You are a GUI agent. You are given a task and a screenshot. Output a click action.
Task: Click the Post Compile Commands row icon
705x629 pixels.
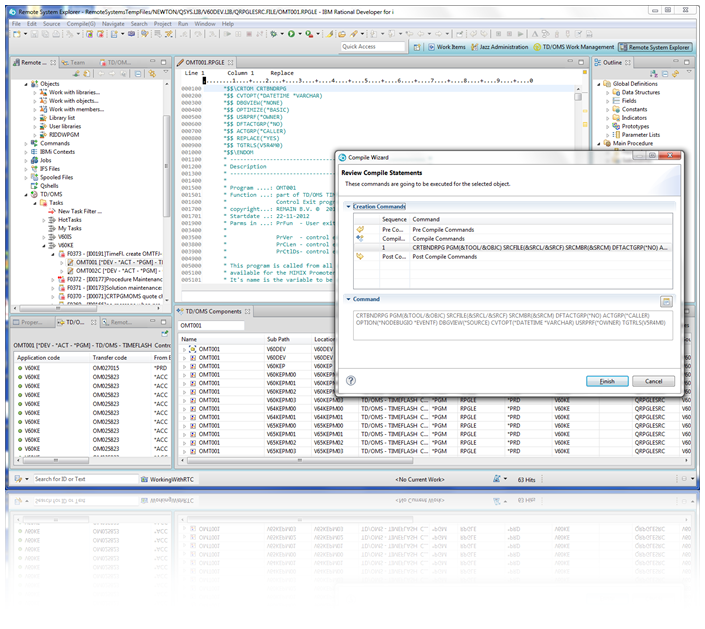point(360,256)
